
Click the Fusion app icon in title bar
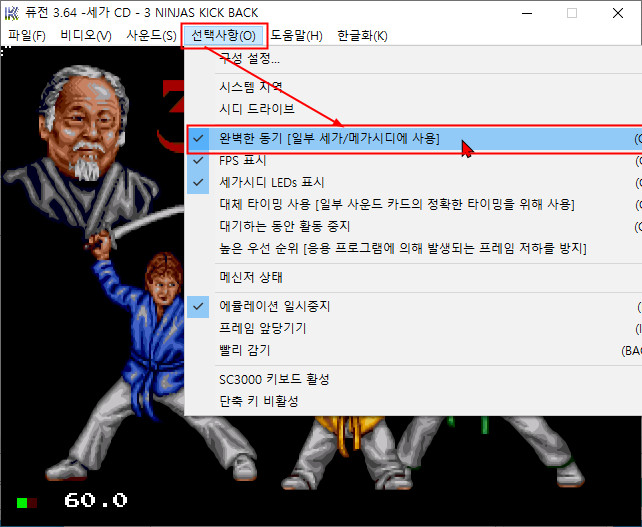click(x=11, y=13)
